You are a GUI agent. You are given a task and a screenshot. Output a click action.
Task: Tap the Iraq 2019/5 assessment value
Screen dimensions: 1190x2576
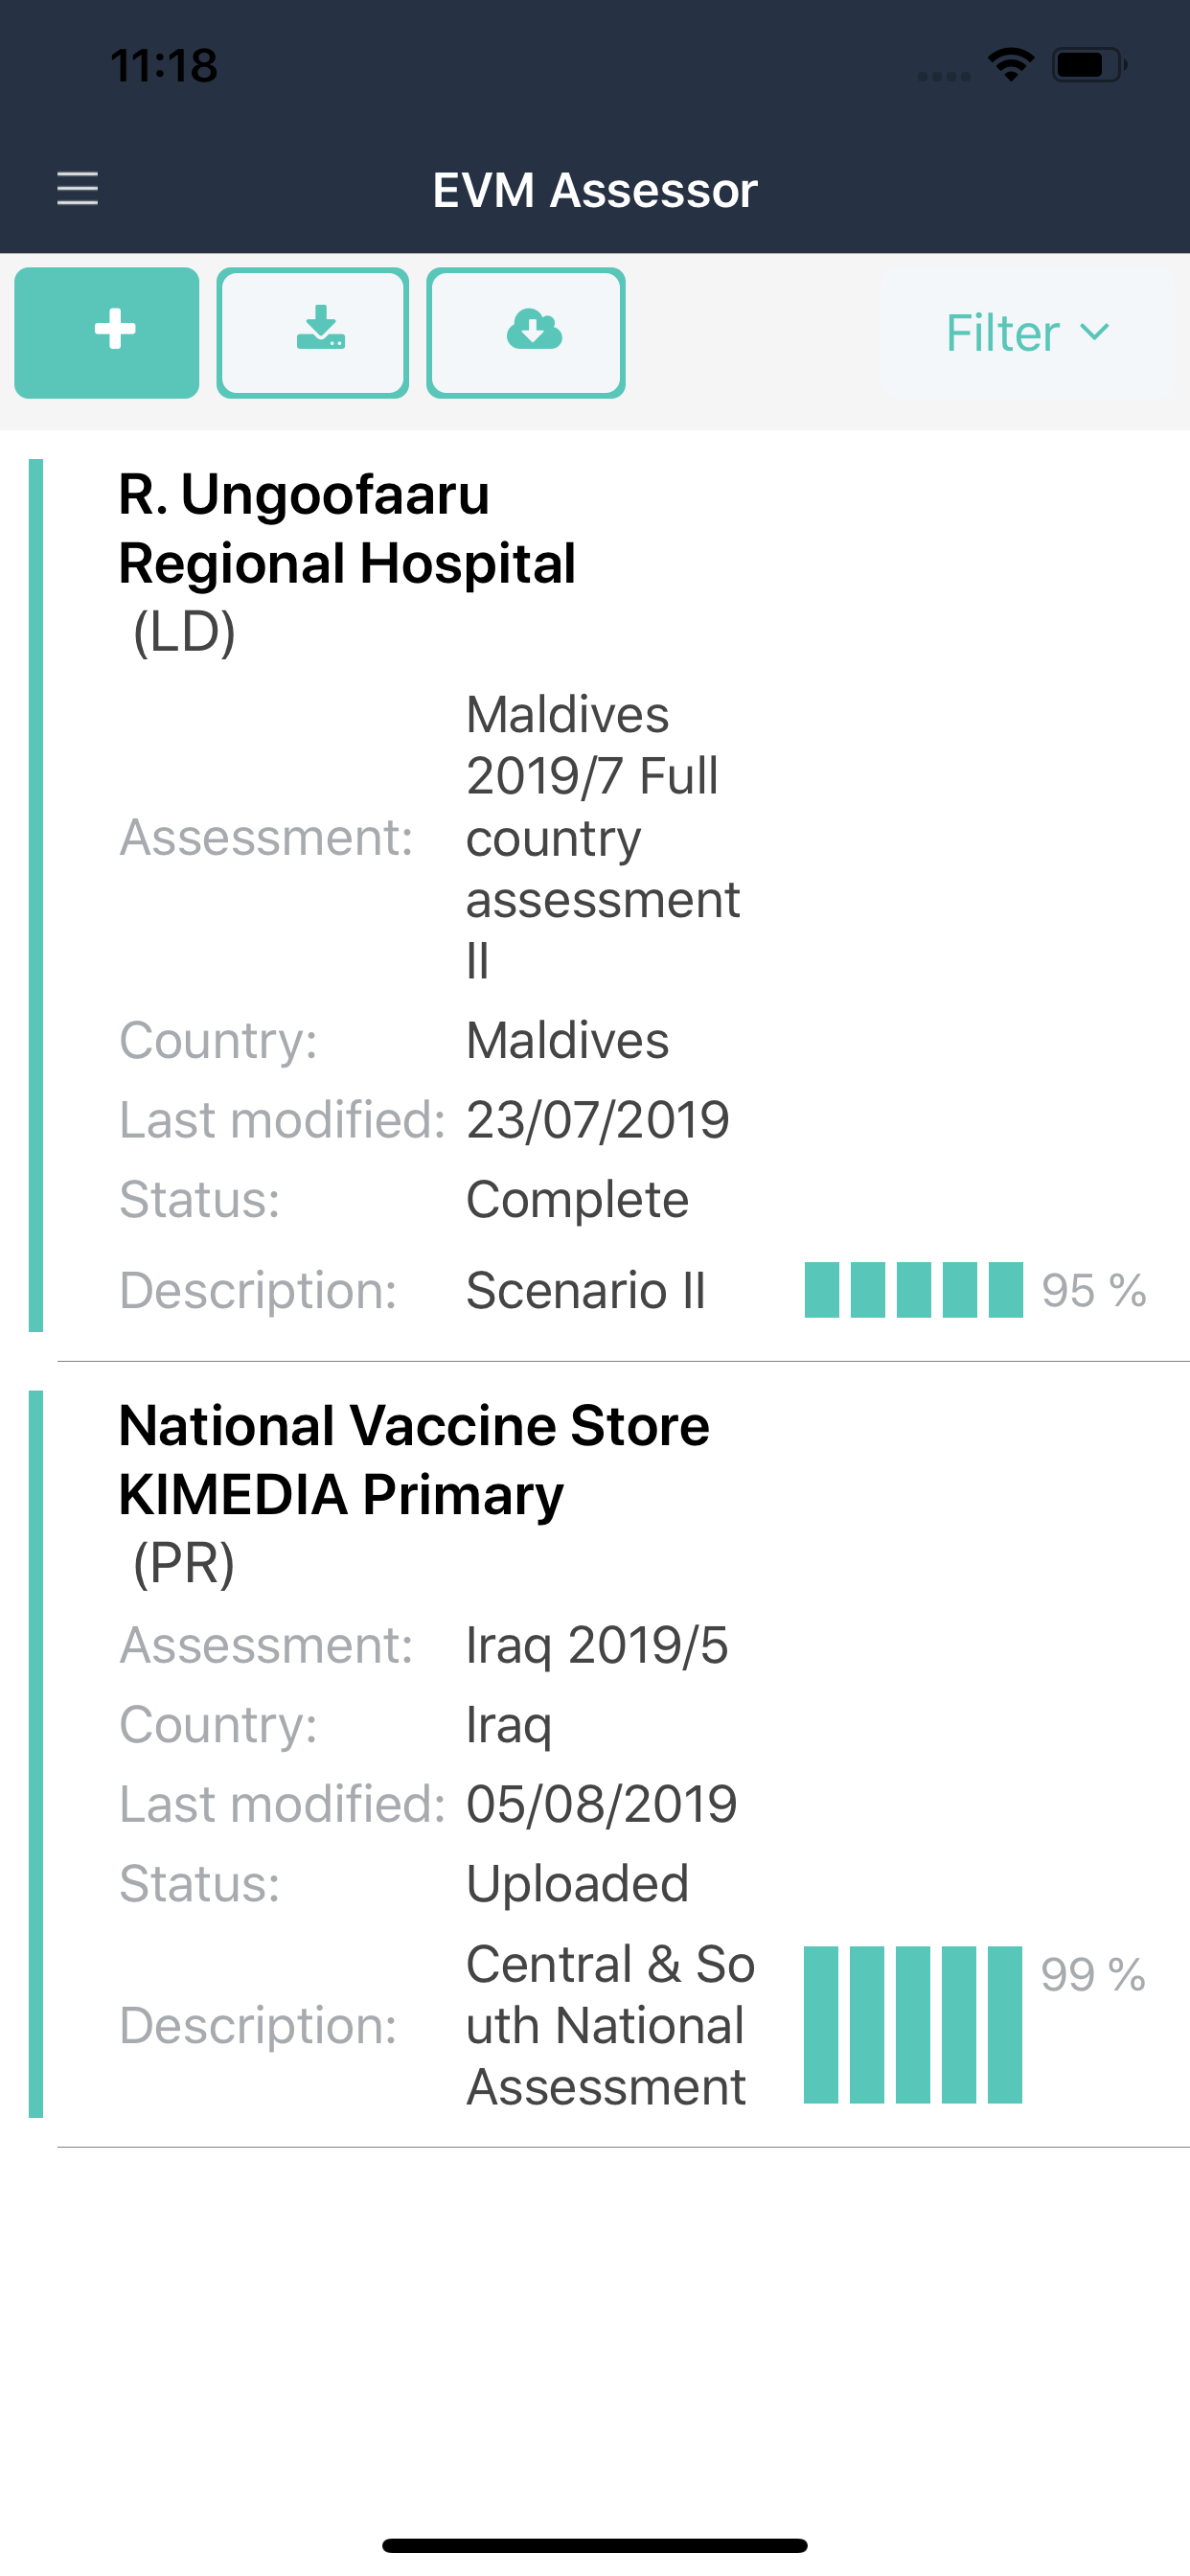597,1645
